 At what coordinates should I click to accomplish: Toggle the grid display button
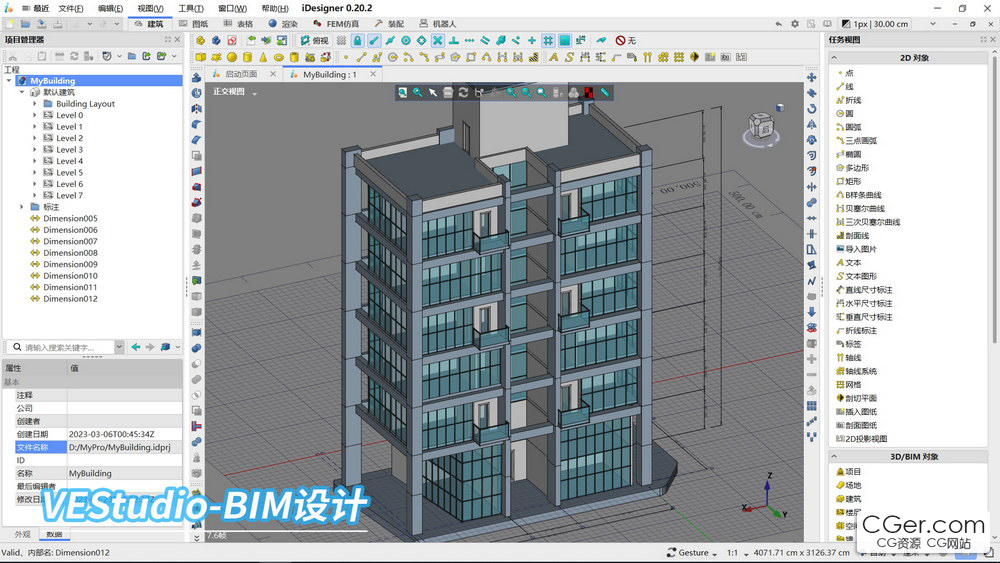[x=342, y=40]
